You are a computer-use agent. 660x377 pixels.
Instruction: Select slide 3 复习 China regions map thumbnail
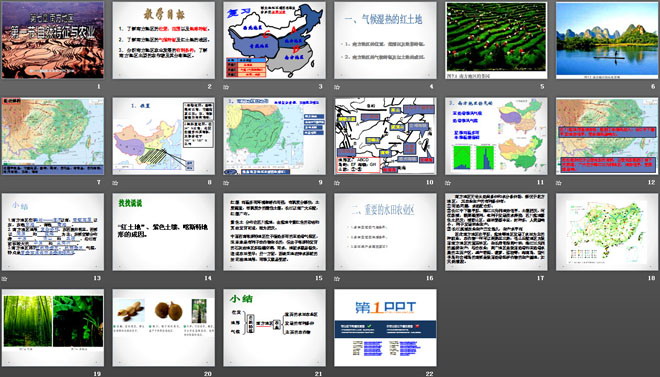[274, 40]
